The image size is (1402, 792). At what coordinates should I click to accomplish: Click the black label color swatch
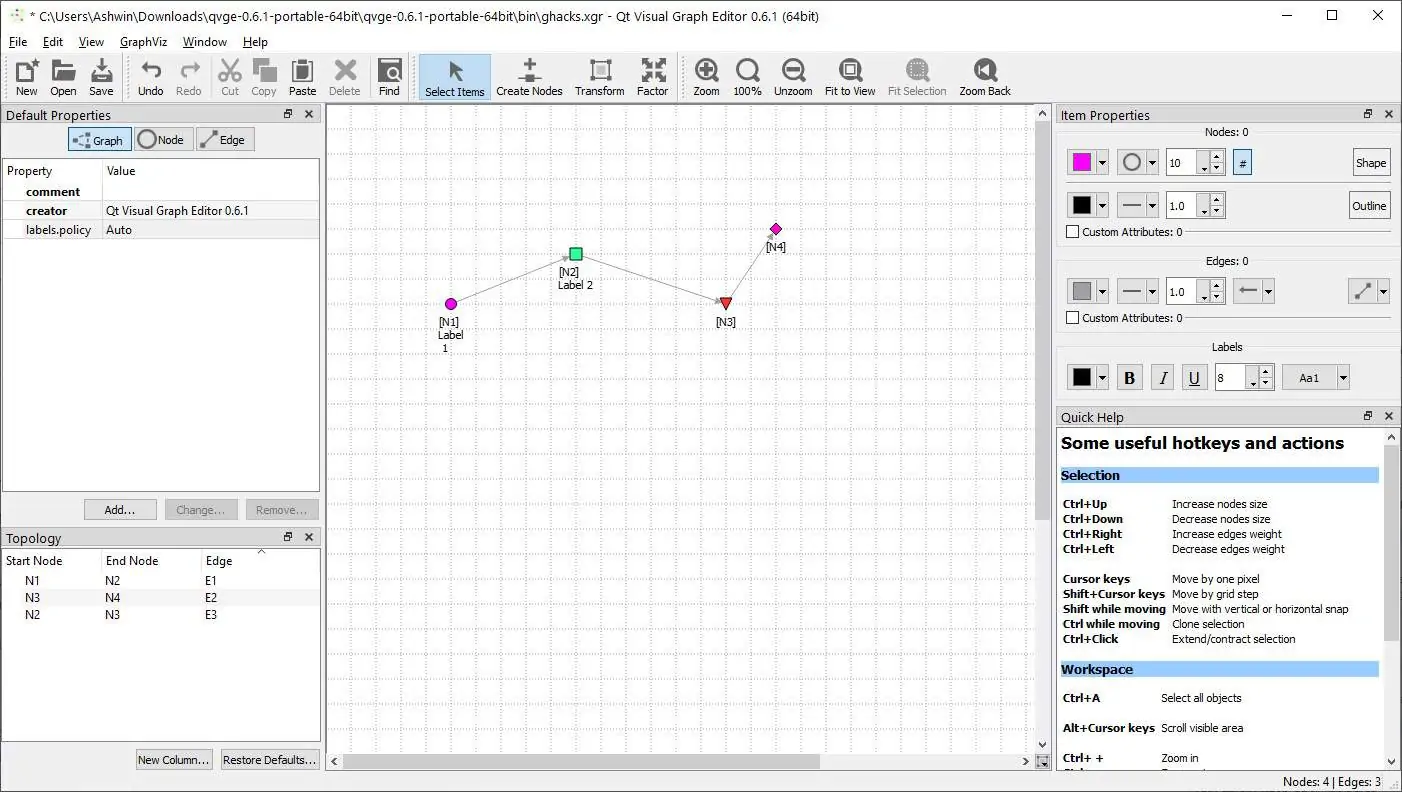pos(1082,378)
